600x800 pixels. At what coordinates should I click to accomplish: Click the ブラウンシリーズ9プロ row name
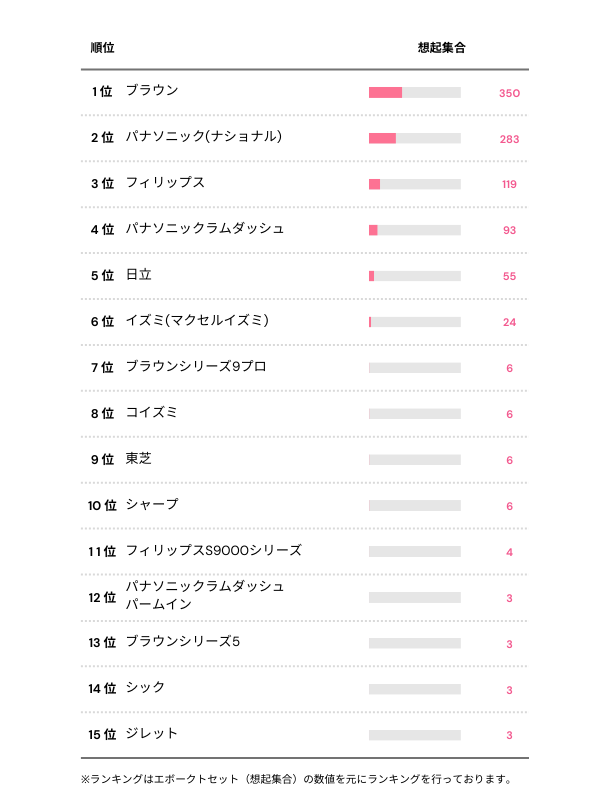click(x=196, y=367)
